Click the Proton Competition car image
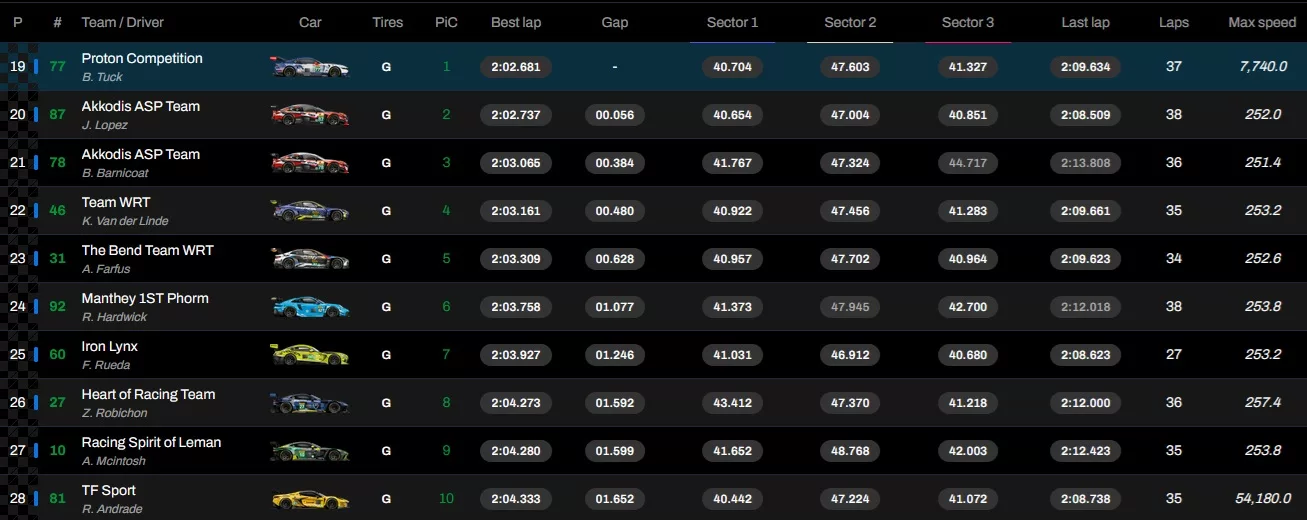Screen dimensions: 1307x520 click(310, 67)
